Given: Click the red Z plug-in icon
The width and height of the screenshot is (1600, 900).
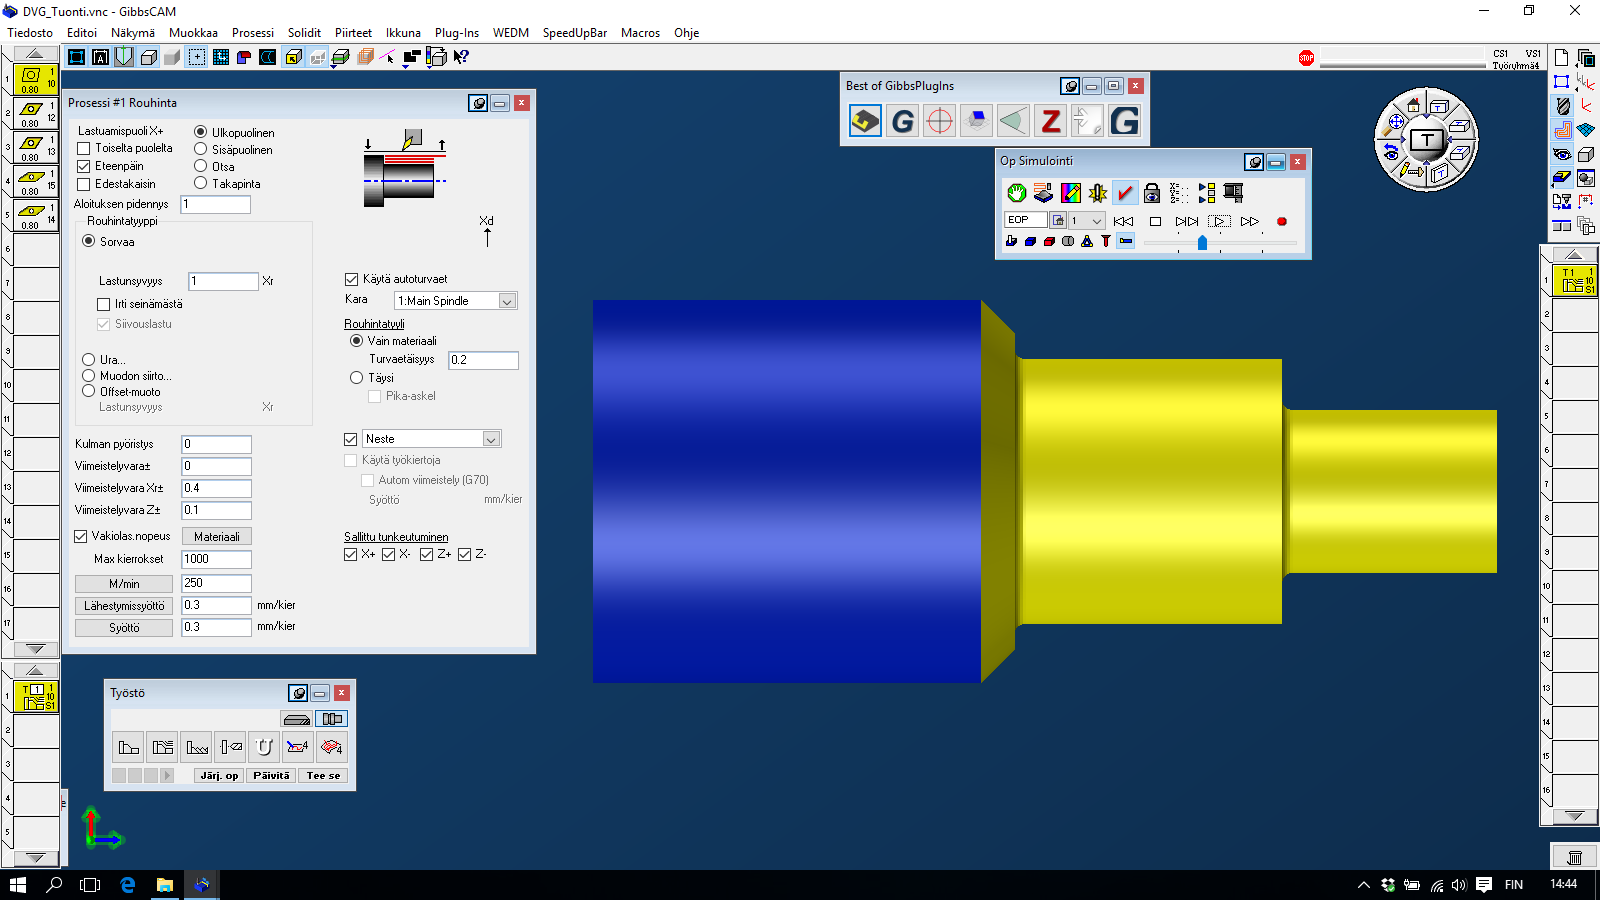Looking at the screenshot, I should (x=1050, y=121).
